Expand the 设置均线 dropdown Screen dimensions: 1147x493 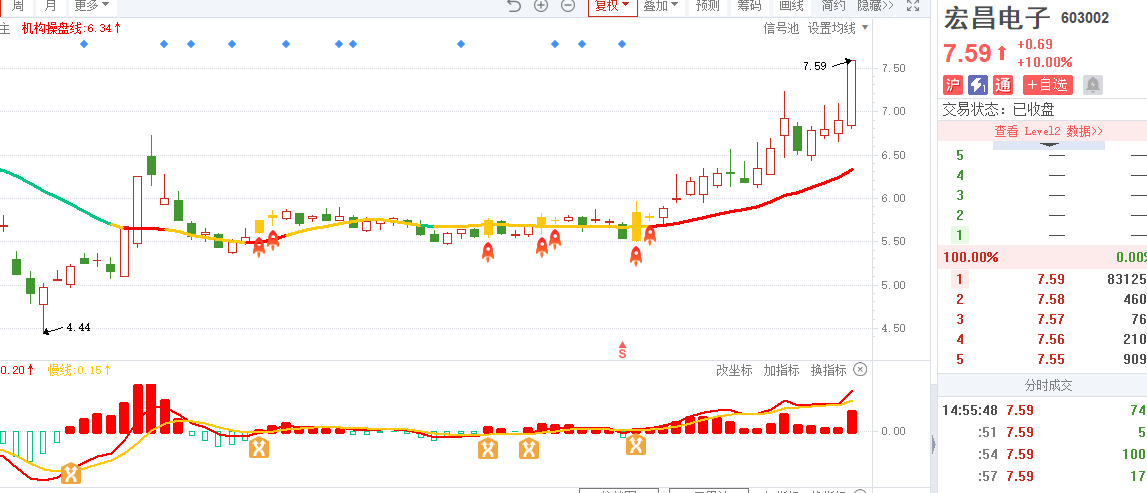[x=838, y=29]
